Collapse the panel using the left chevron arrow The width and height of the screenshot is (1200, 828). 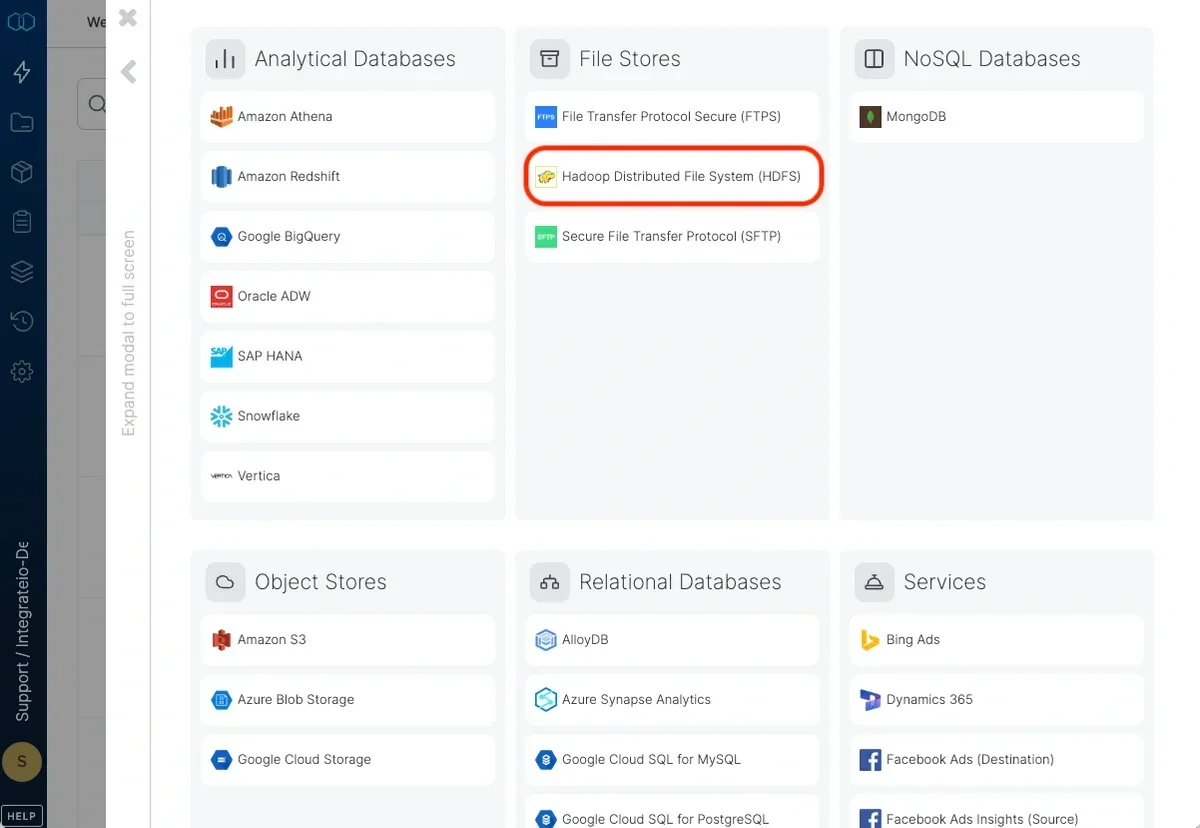coord(128,71)
